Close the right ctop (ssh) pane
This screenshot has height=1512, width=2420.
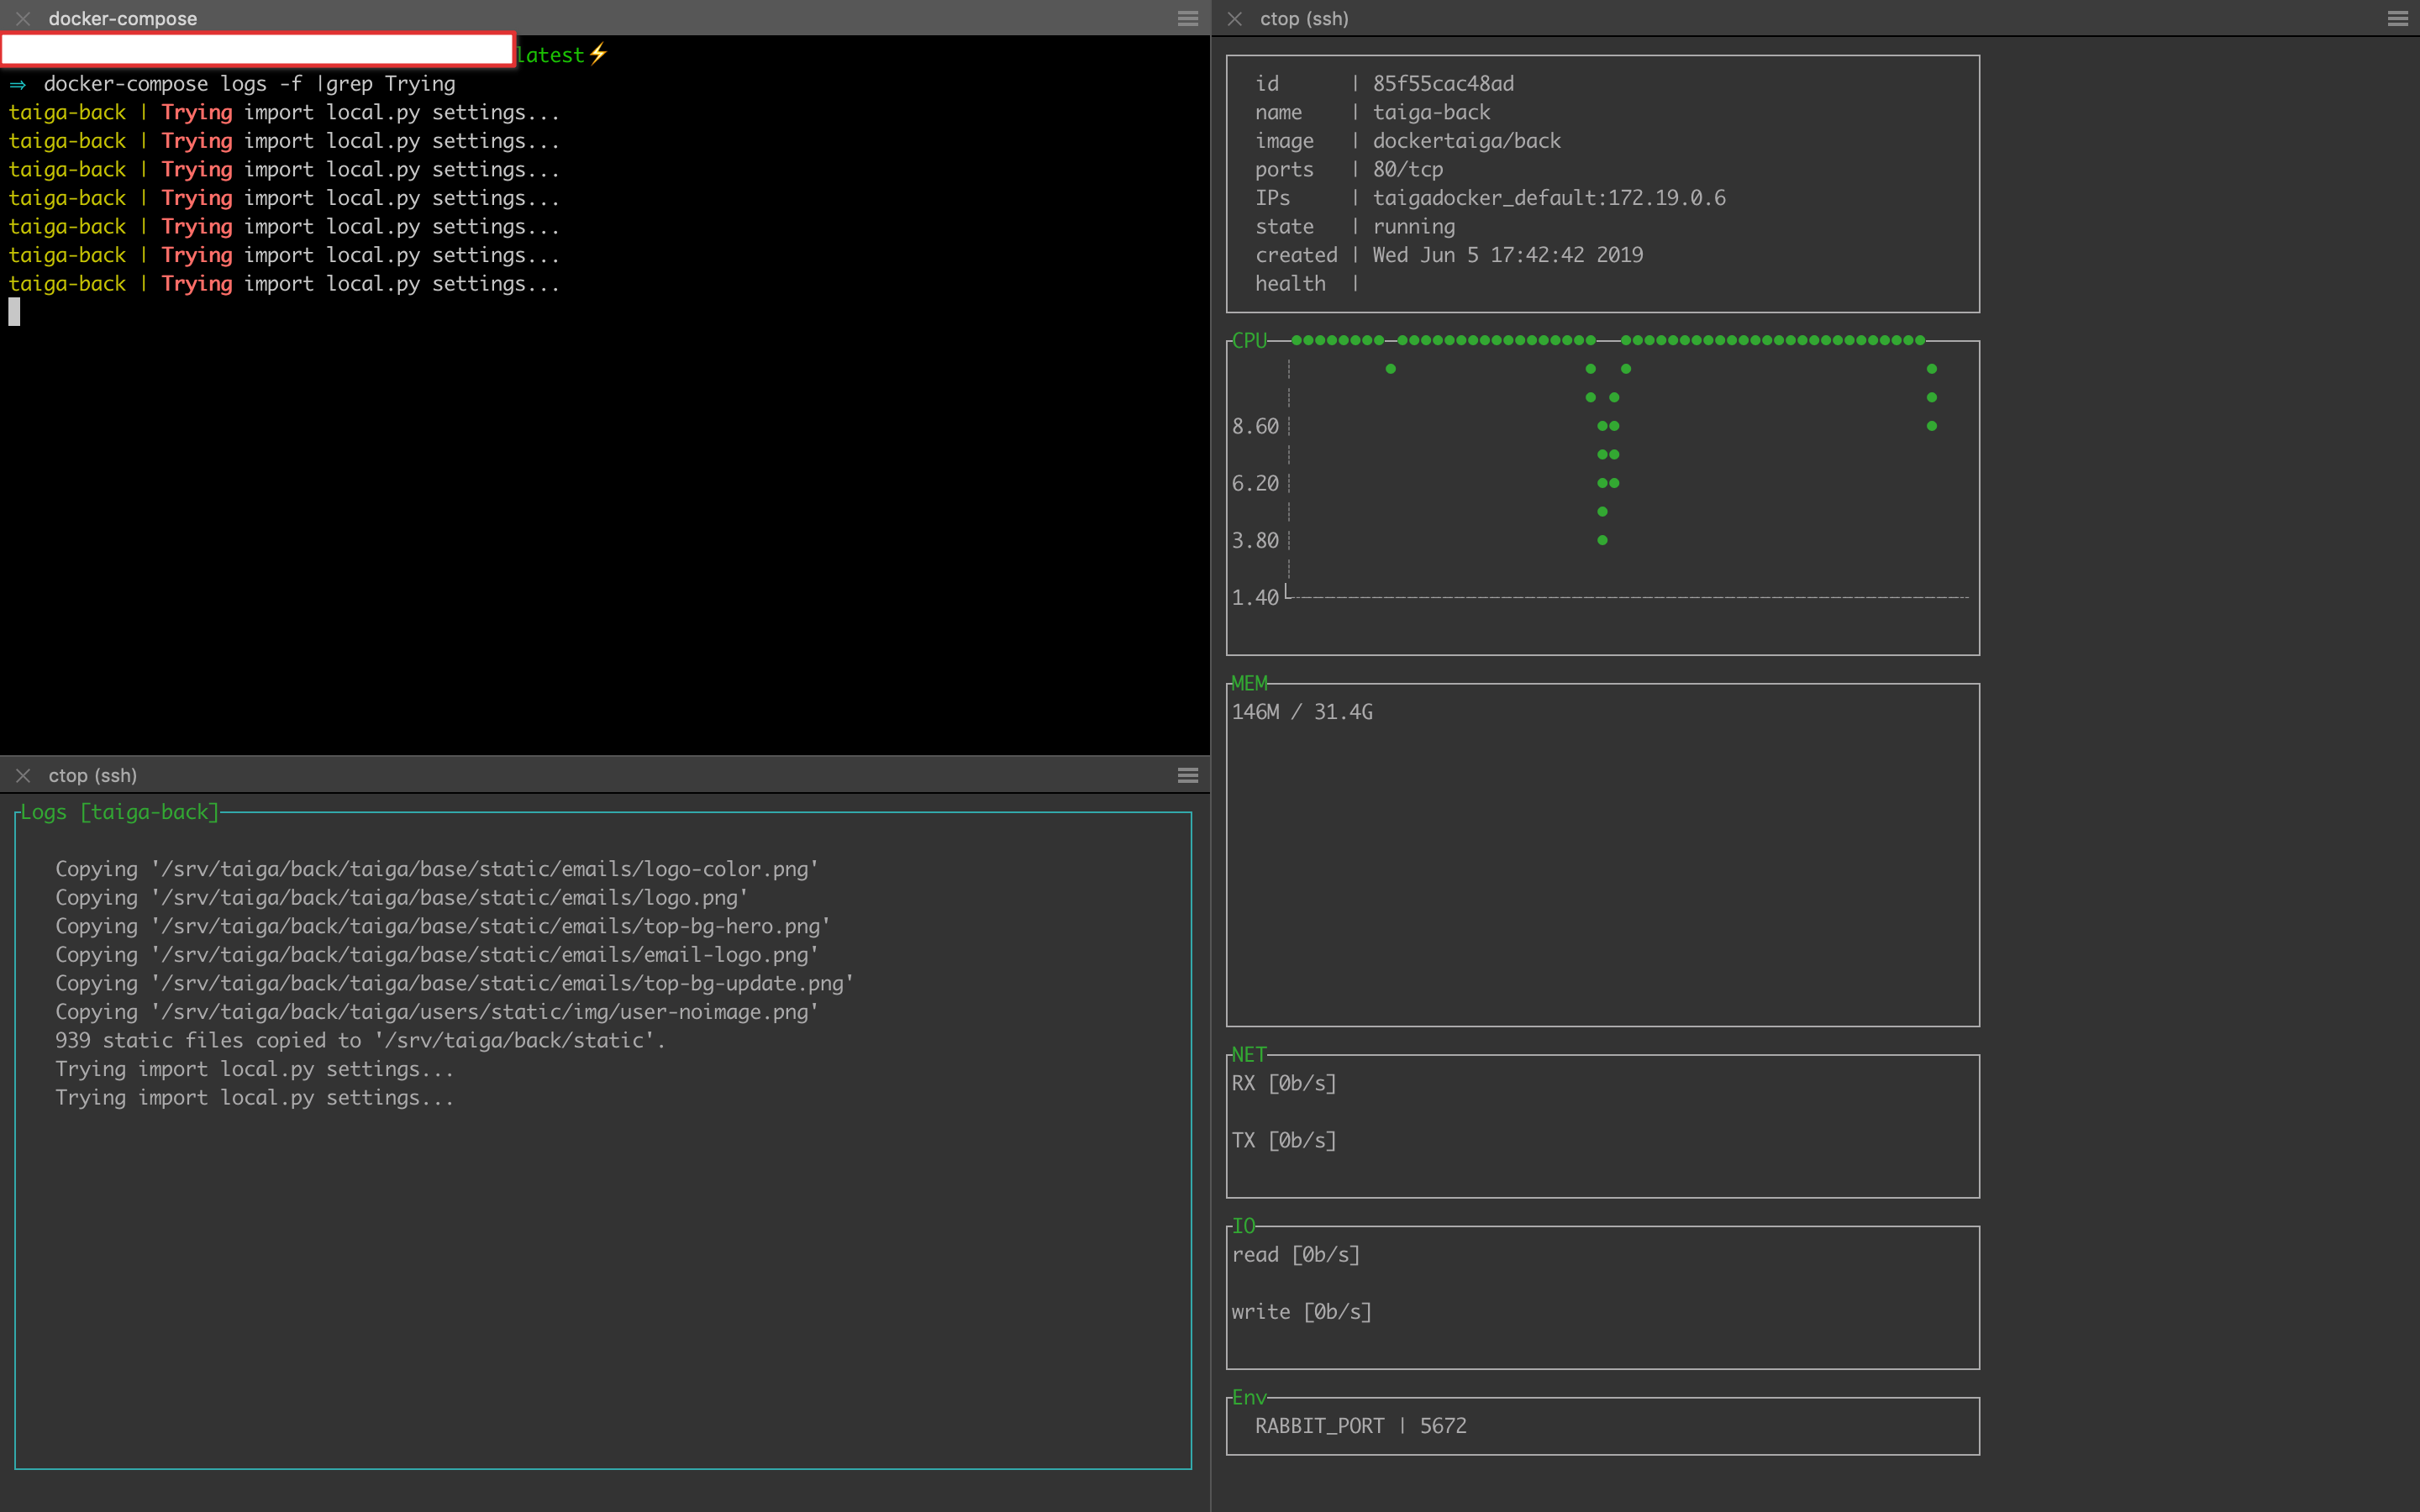(1235, 18)
